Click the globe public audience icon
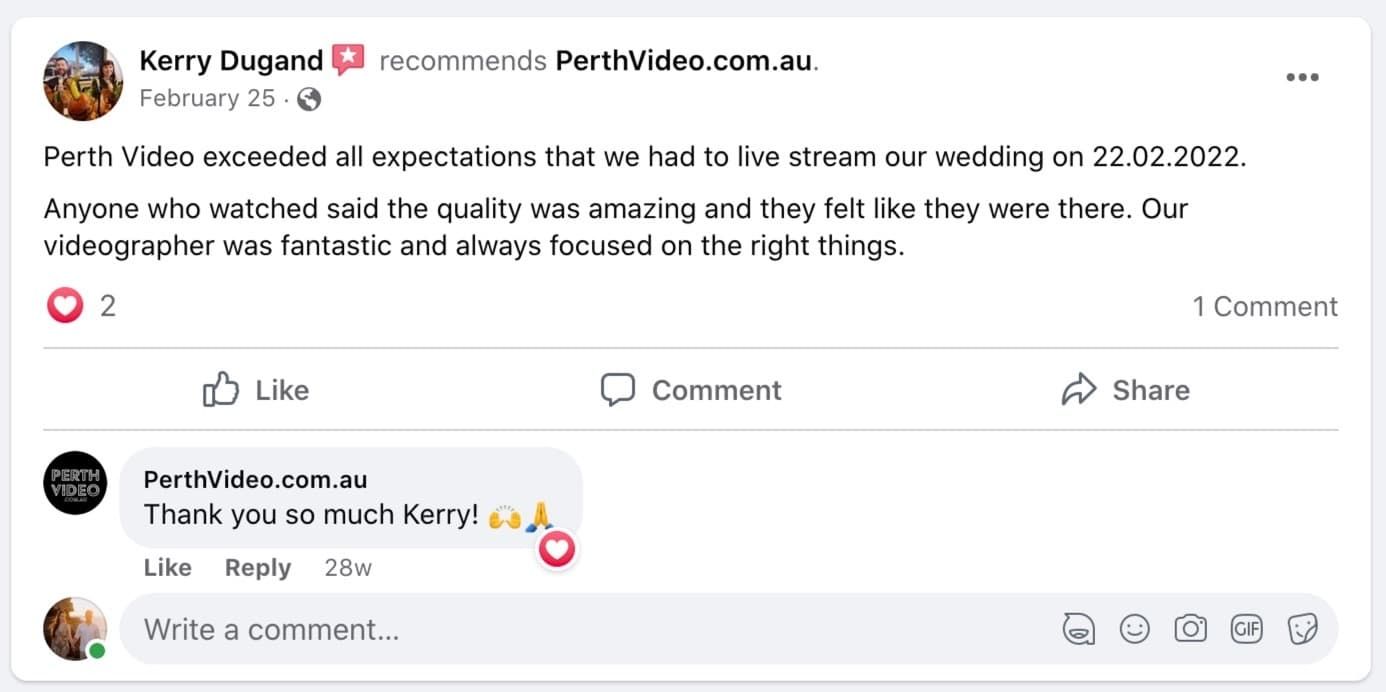This screenshot has width=1386, height=692. (x=310, y=99)
